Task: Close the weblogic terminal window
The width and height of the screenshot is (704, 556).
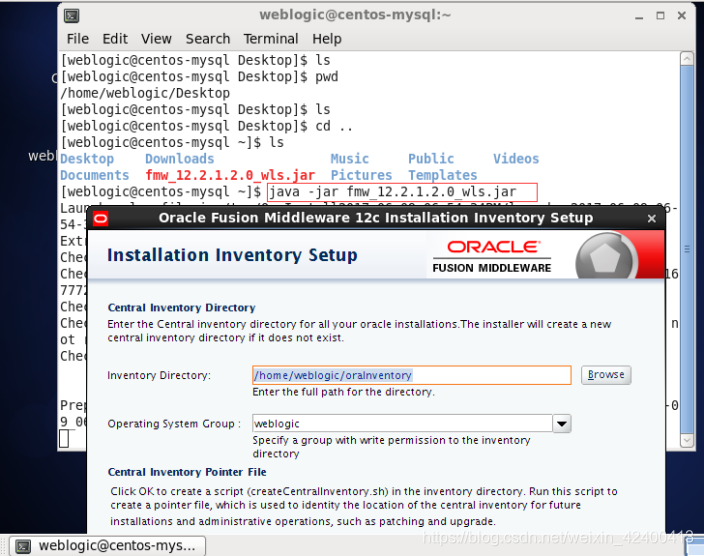Action: 682,16
